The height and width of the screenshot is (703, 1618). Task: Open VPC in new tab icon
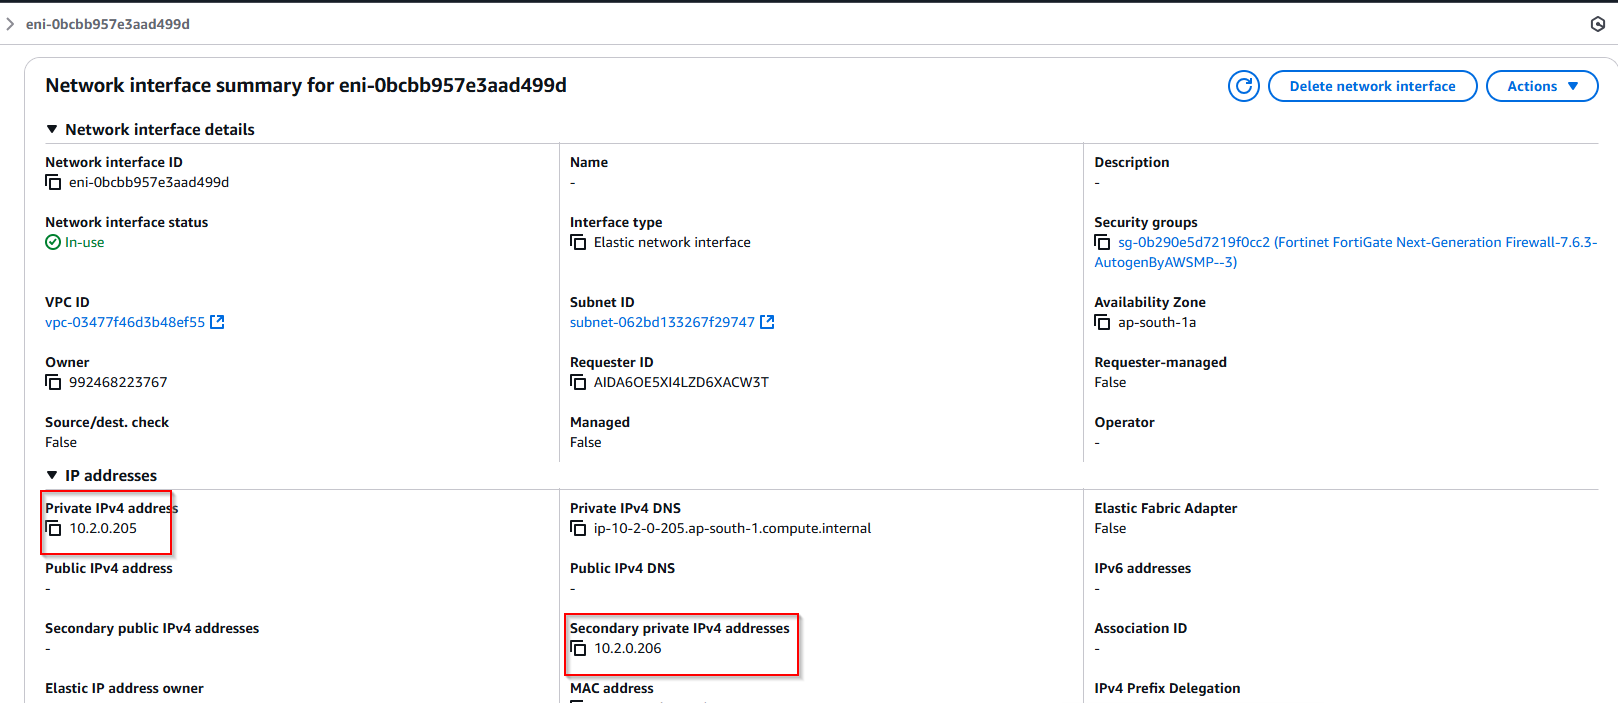coord(217,322)
